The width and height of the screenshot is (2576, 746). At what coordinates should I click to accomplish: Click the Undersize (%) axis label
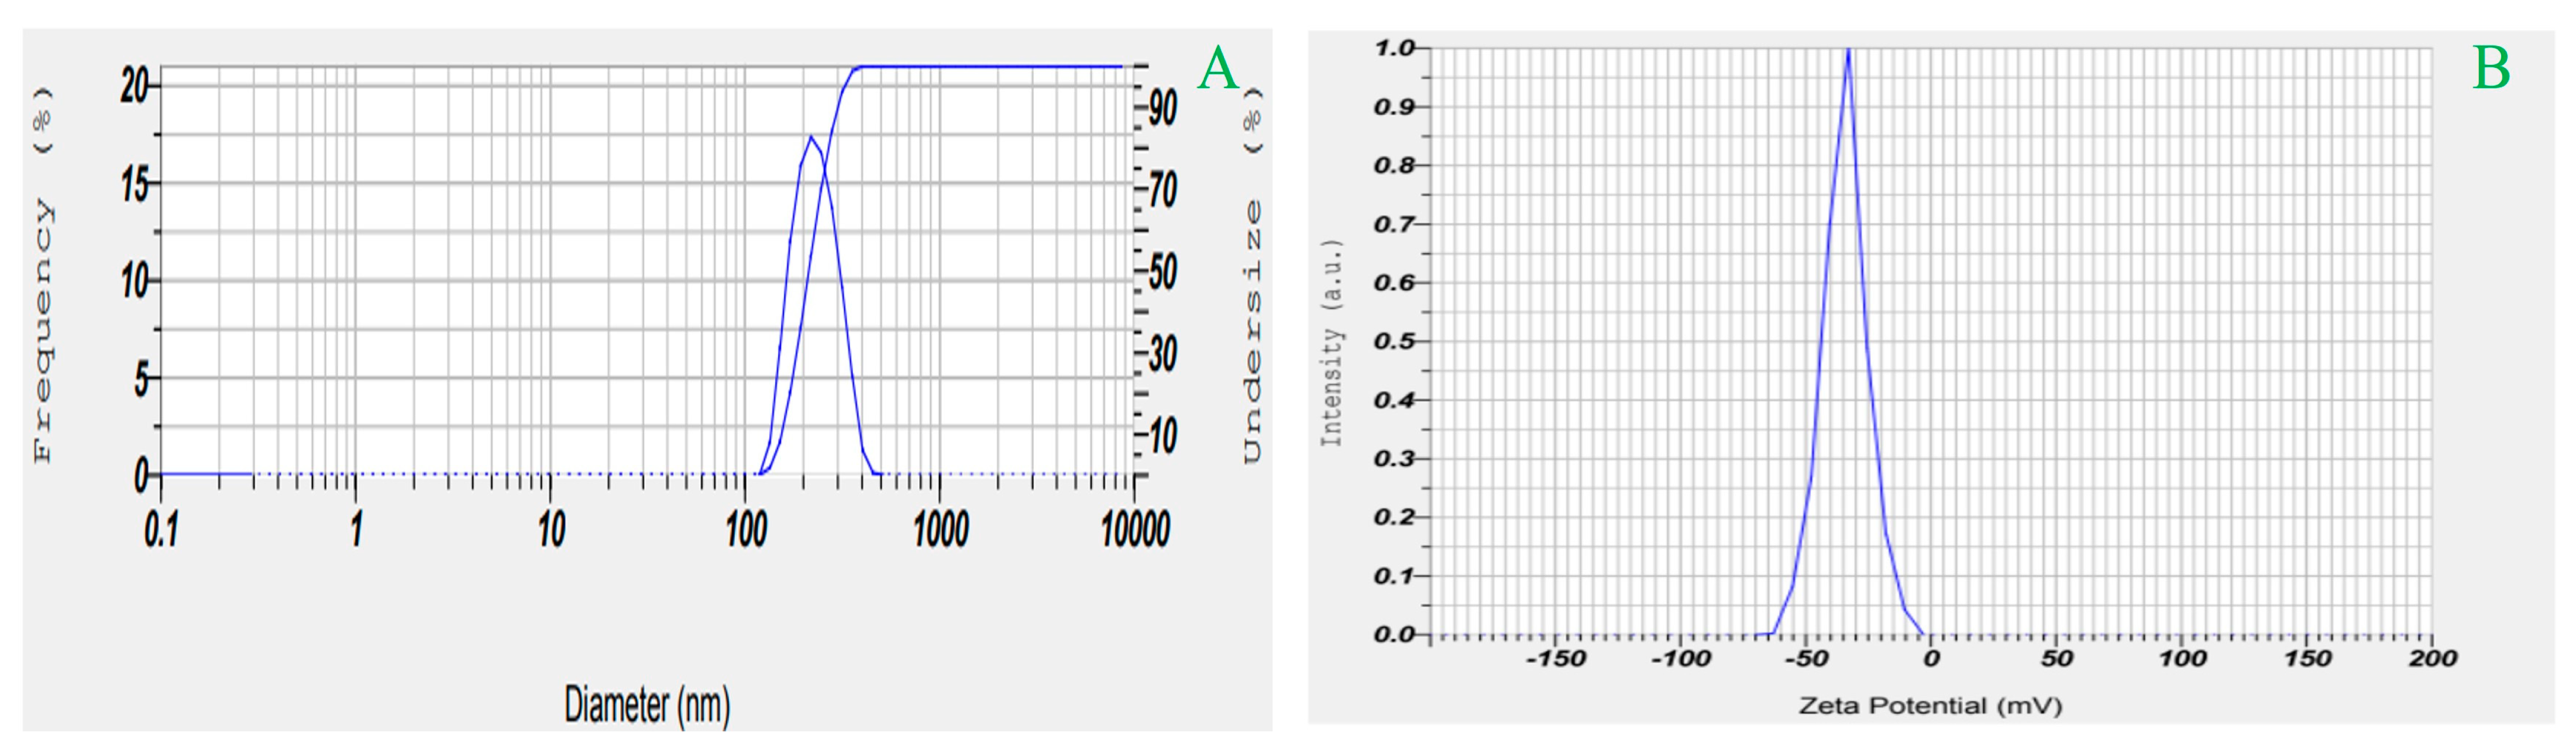(x=1252, y=275)
